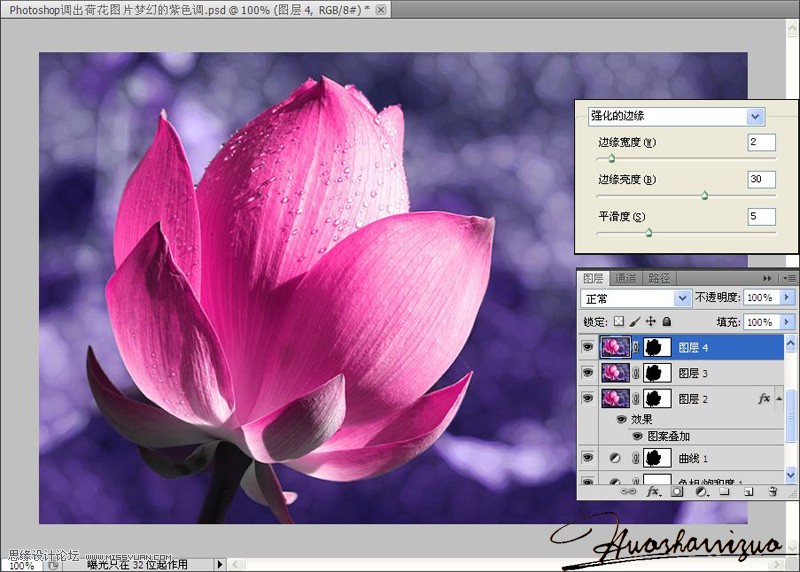Click 图层 4 image thumbnail
The height and width of the screenshot is (572, 800).
click(x=615, y=347)
